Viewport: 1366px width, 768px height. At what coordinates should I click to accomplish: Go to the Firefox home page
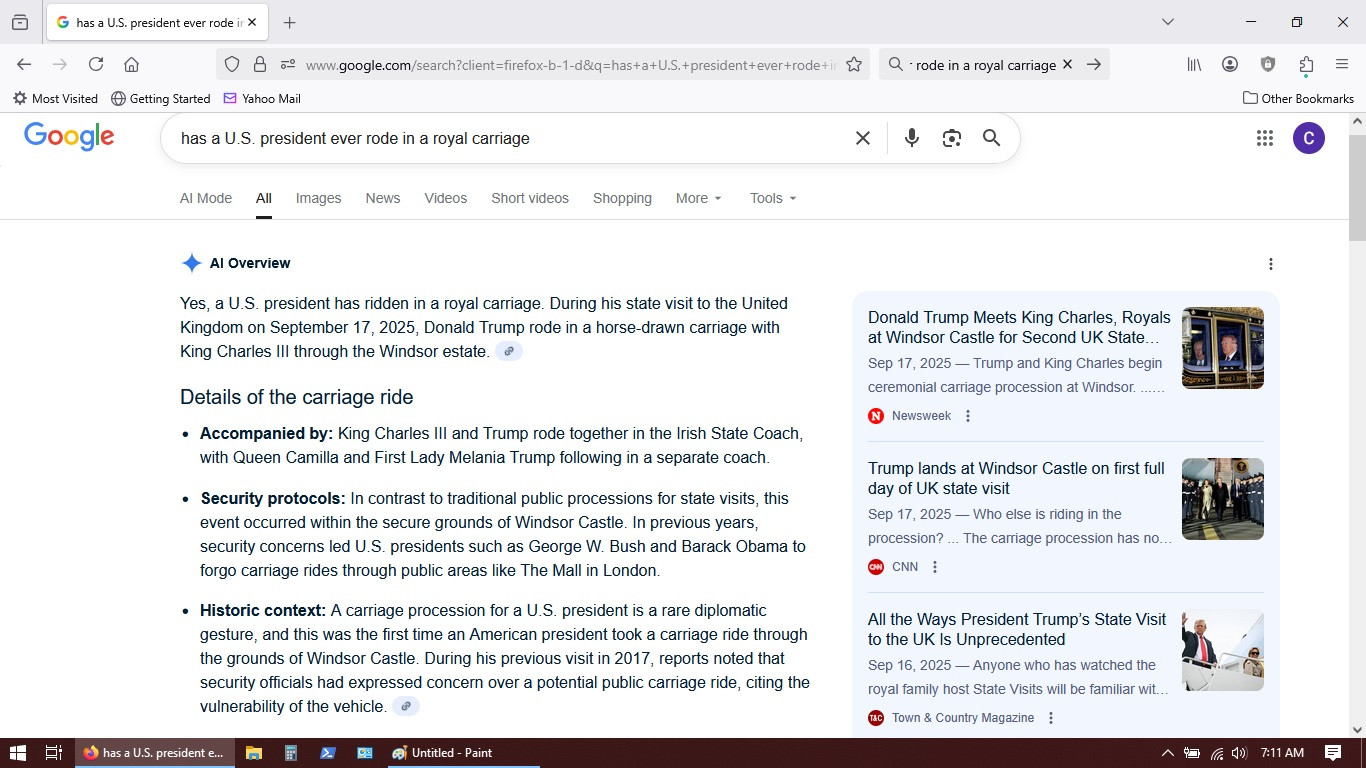pos(131,64)
